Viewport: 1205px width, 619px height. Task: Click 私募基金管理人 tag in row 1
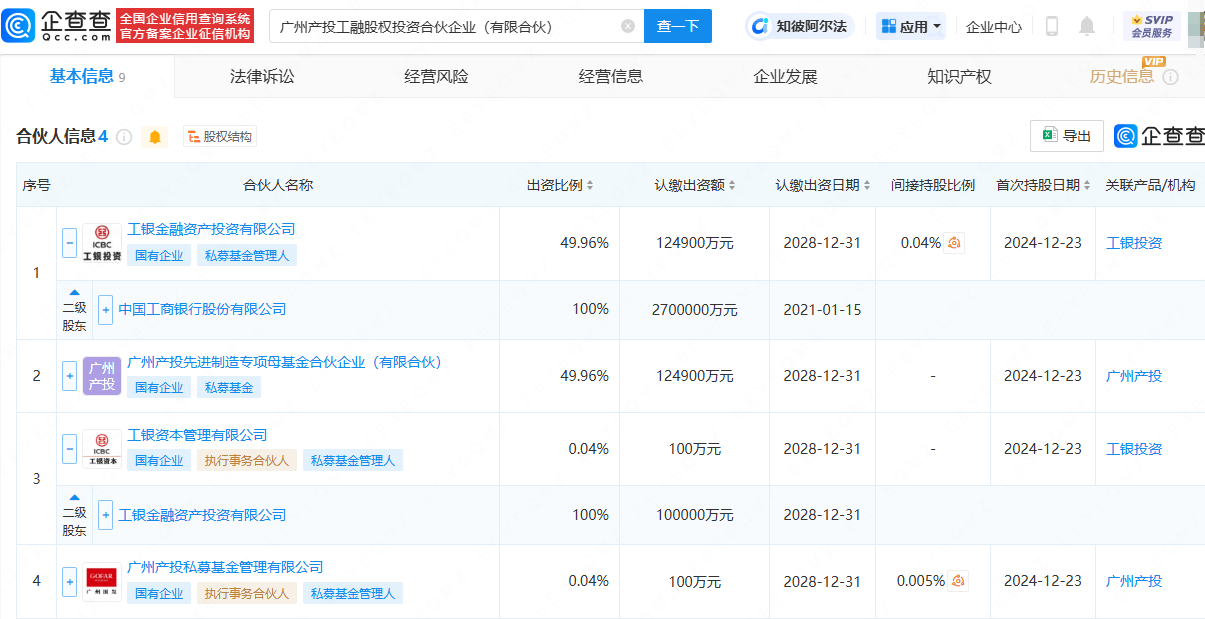coord(246,255)
